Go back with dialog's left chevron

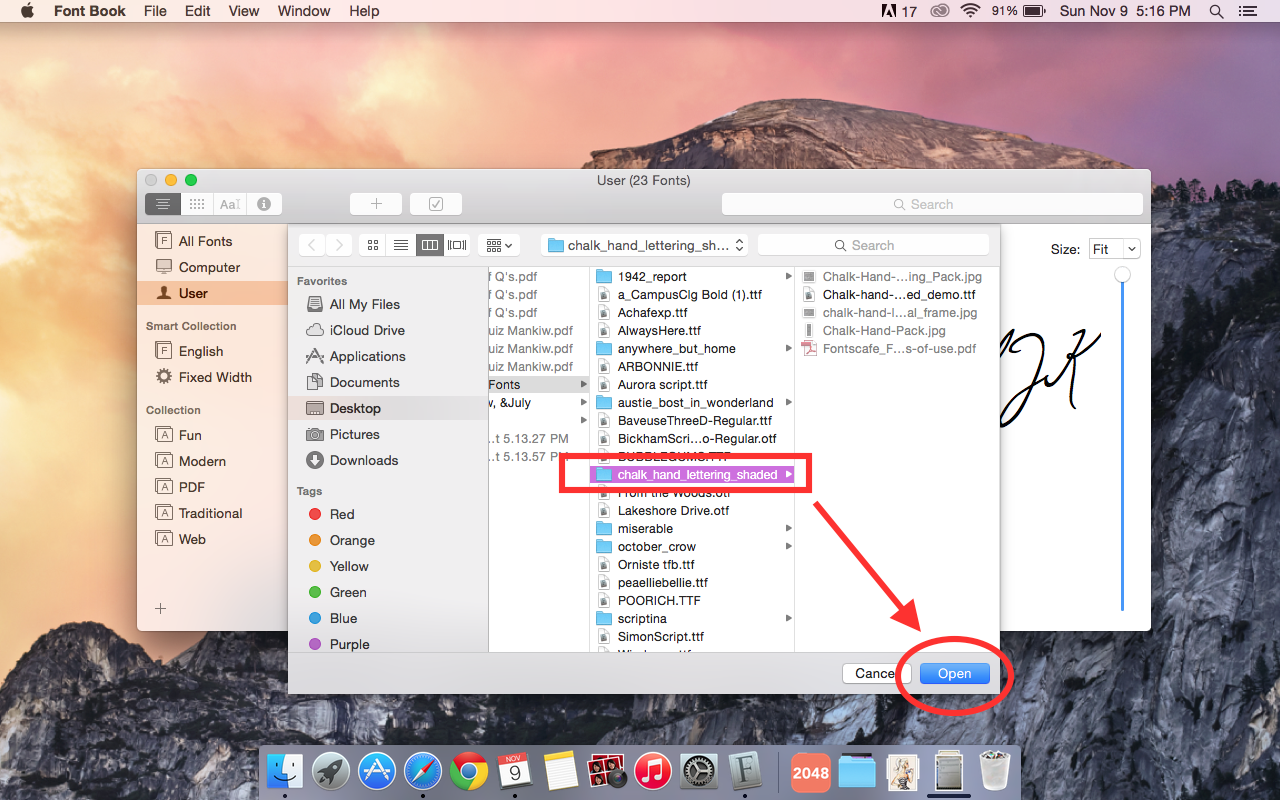pos(312,245)
